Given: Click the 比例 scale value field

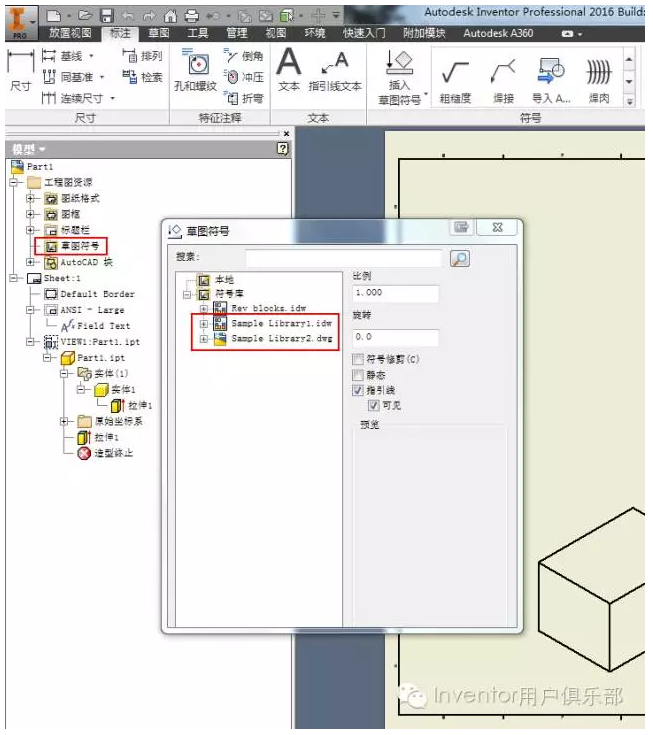Looking at the screenshot, I should [396, 294].
